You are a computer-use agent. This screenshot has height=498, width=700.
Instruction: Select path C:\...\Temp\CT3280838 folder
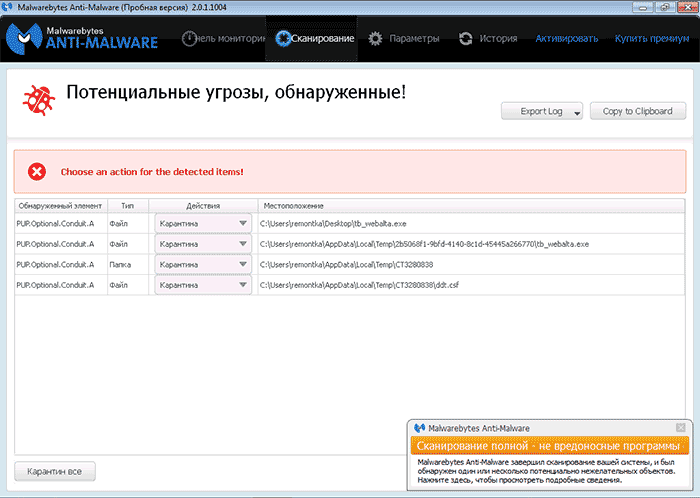(x=346, y=265)
